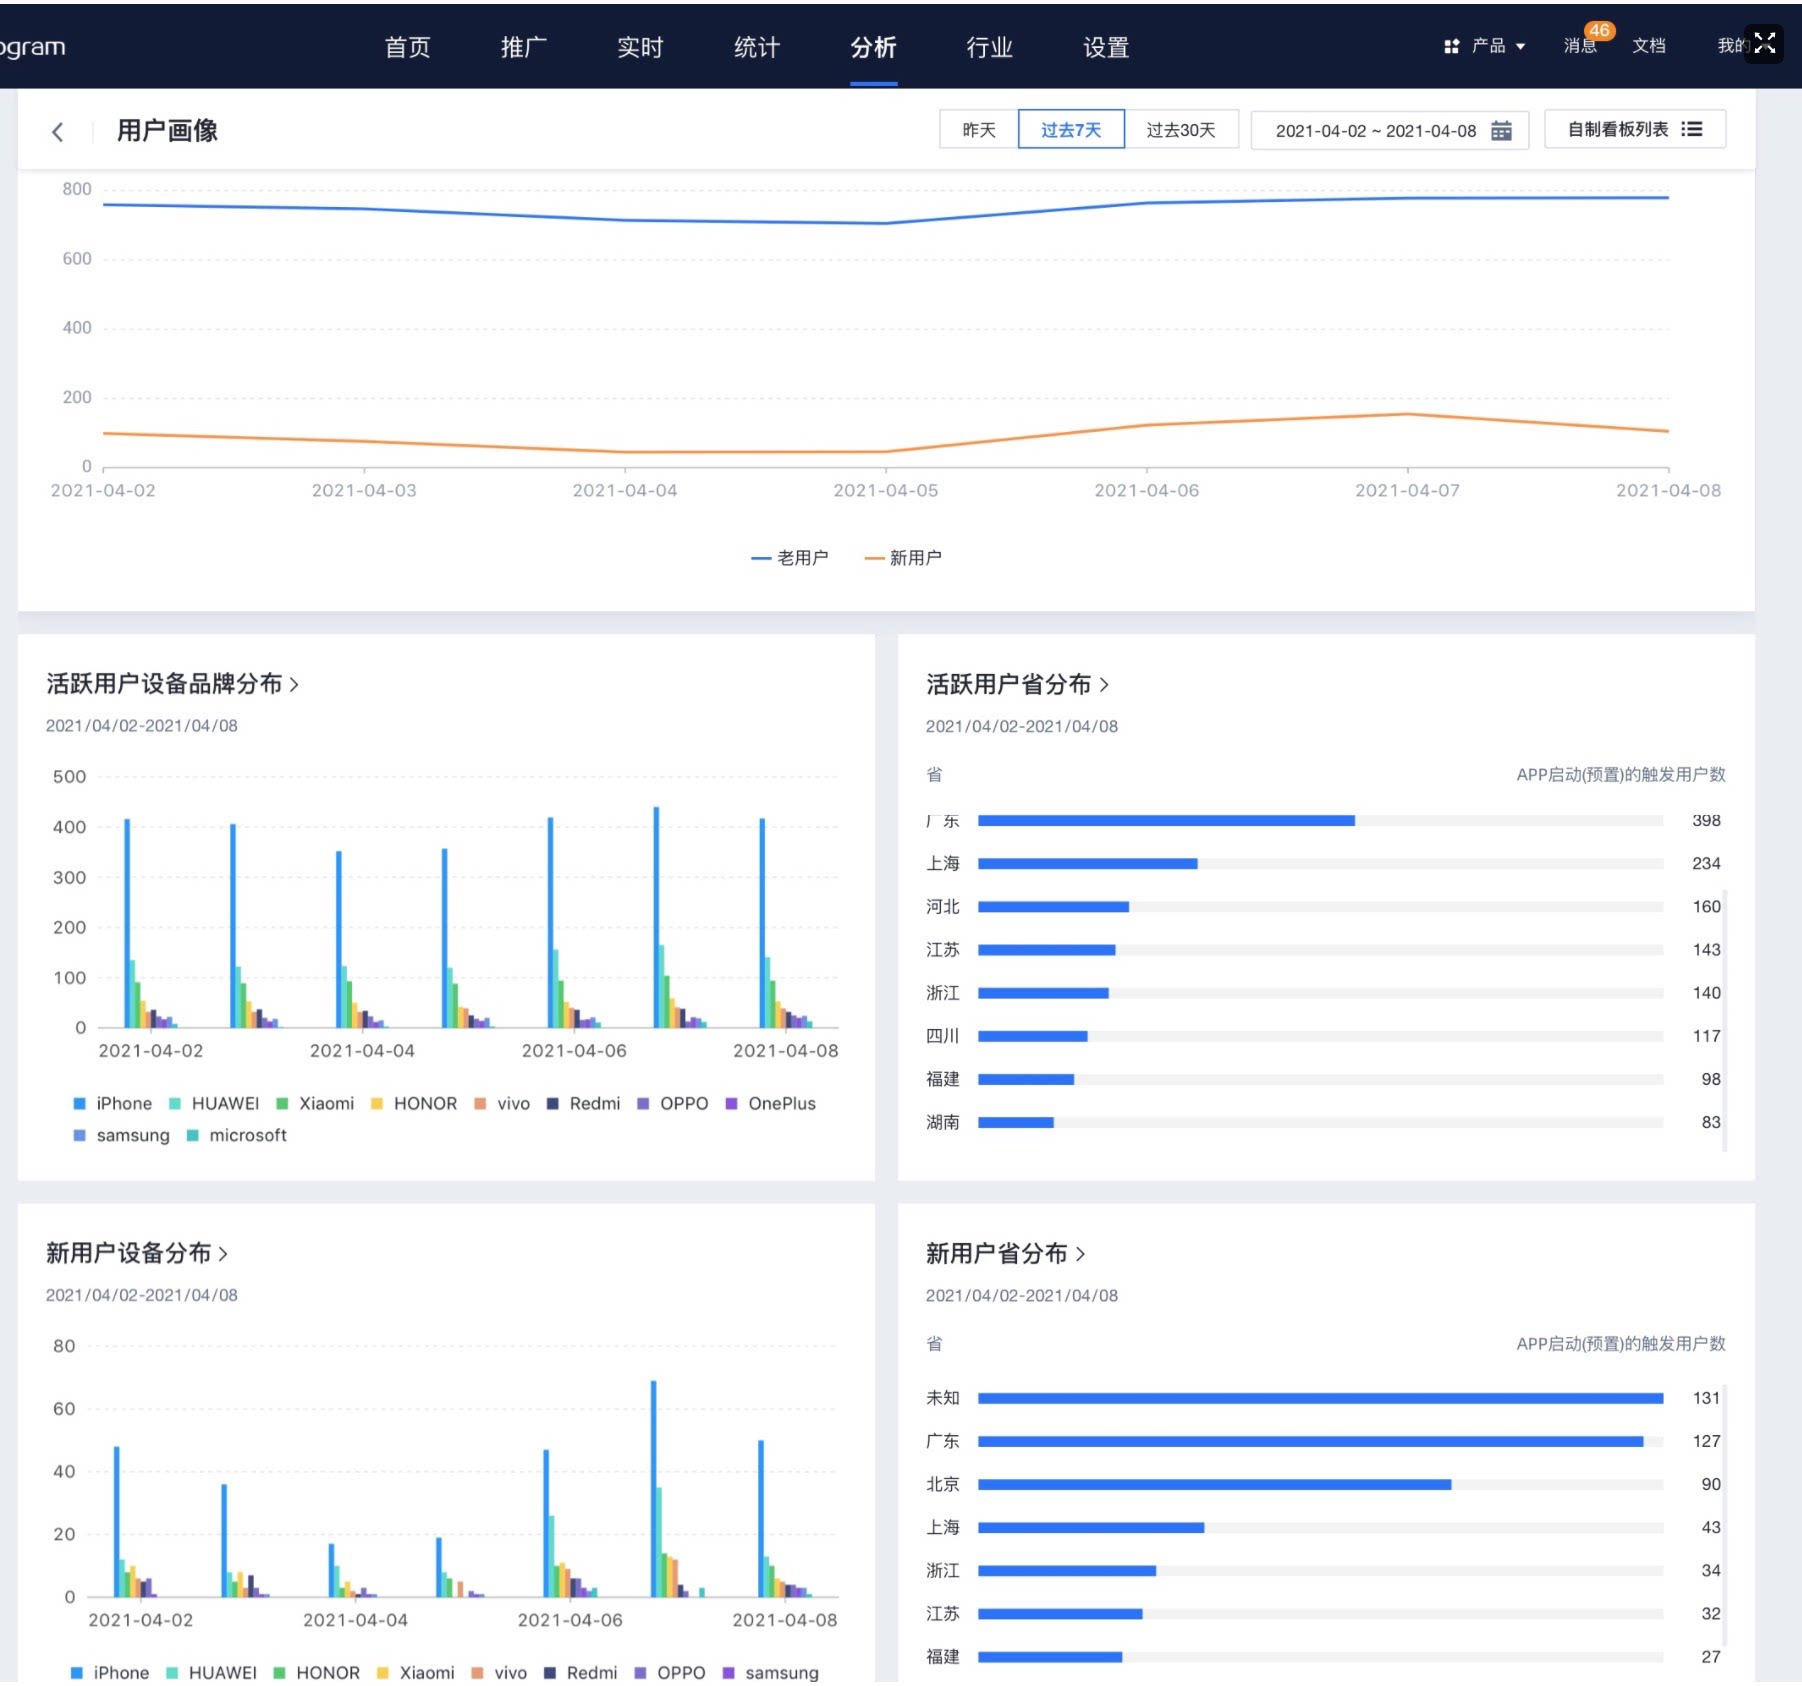This screenshot has height=1686, width=1802.
Task: Click the list icon in 自制看板列表
Action: [x=1692, y=129]
